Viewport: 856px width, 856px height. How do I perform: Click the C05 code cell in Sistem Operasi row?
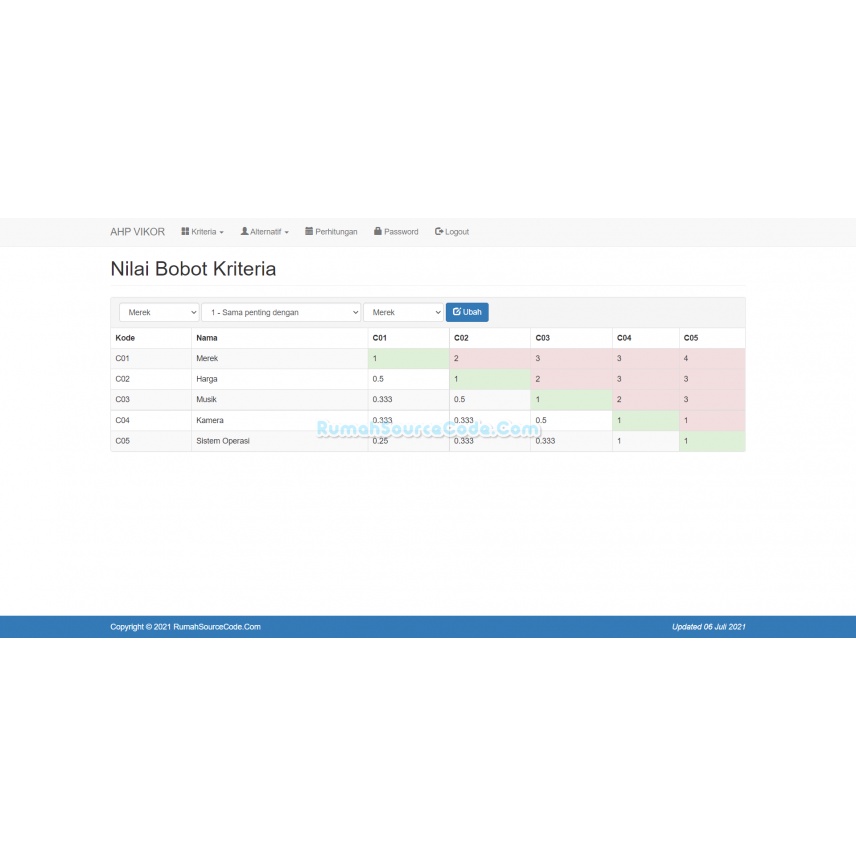click(x=151, y=441)
